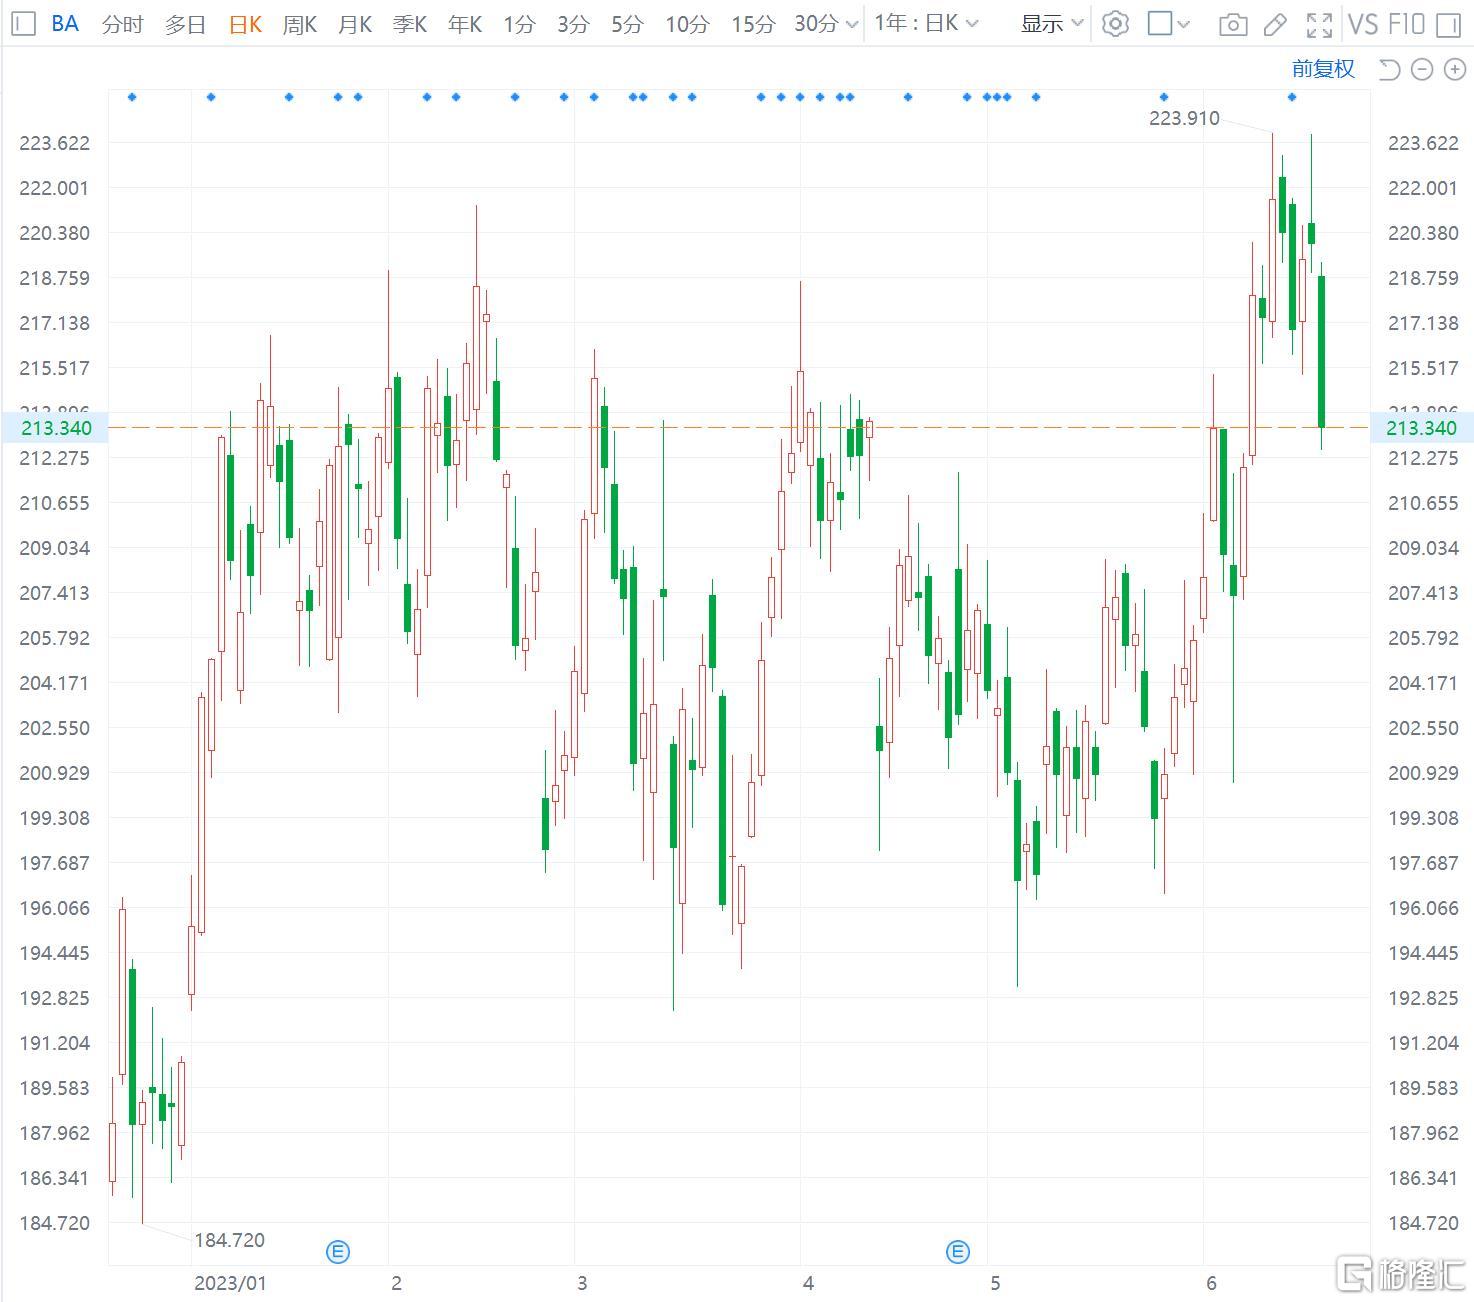
Task: Open chart settings gear icon
Action: point(1115,24)
